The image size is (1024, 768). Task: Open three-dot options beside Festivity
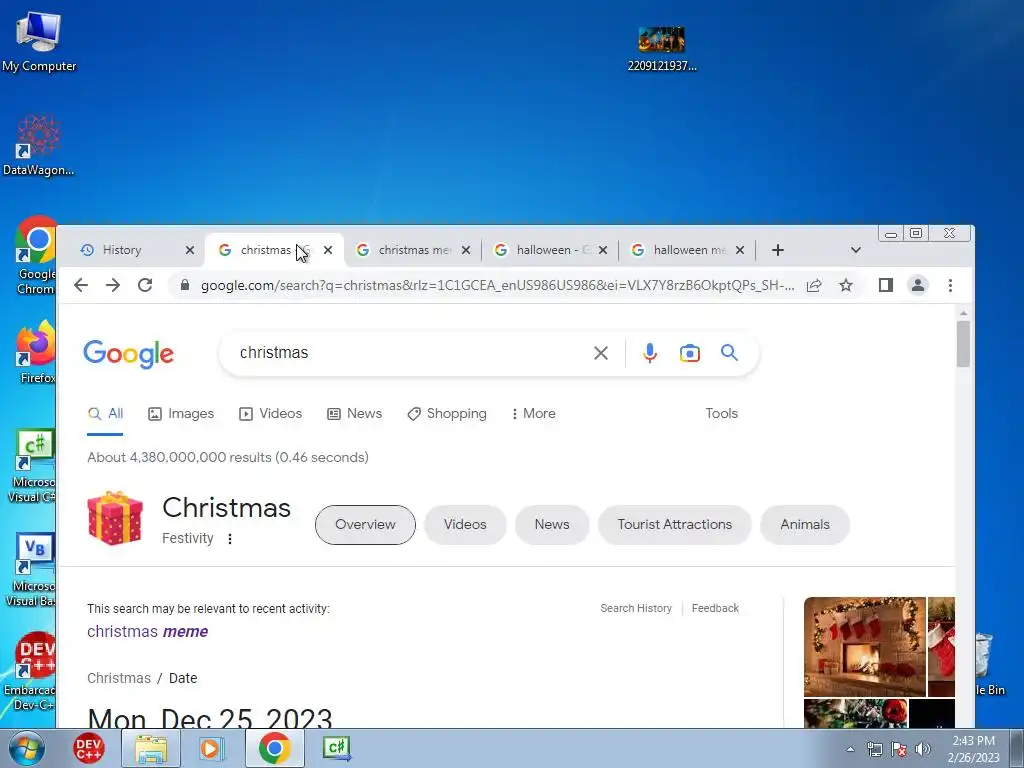[x=229, y=539]
